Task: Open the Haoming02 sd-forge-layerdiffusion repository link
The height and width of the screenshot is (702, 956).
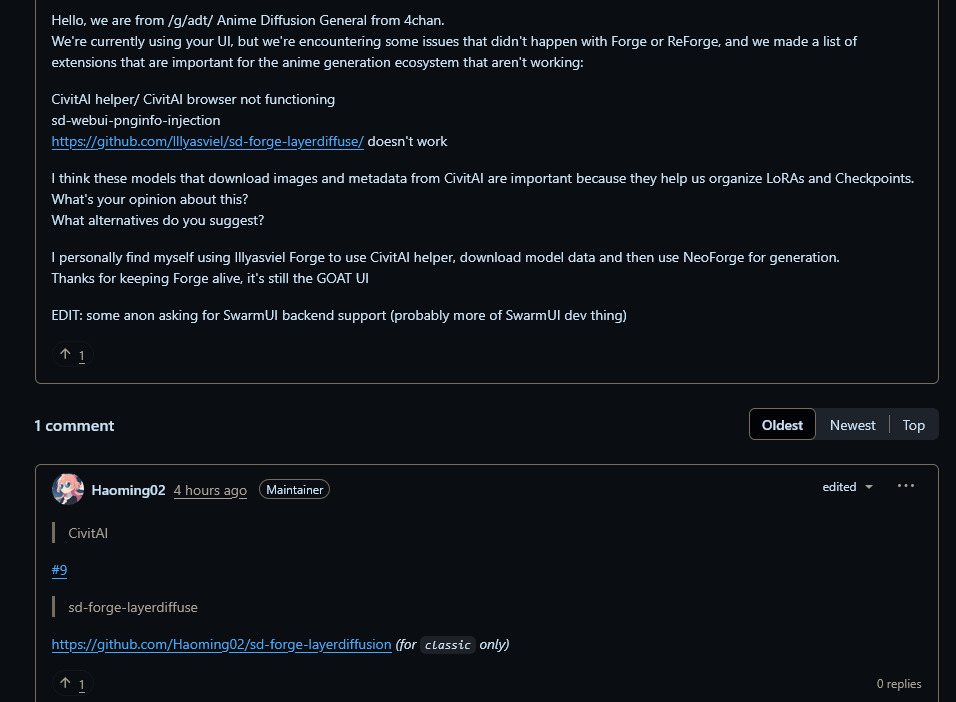Action: [x=221, y=645]
